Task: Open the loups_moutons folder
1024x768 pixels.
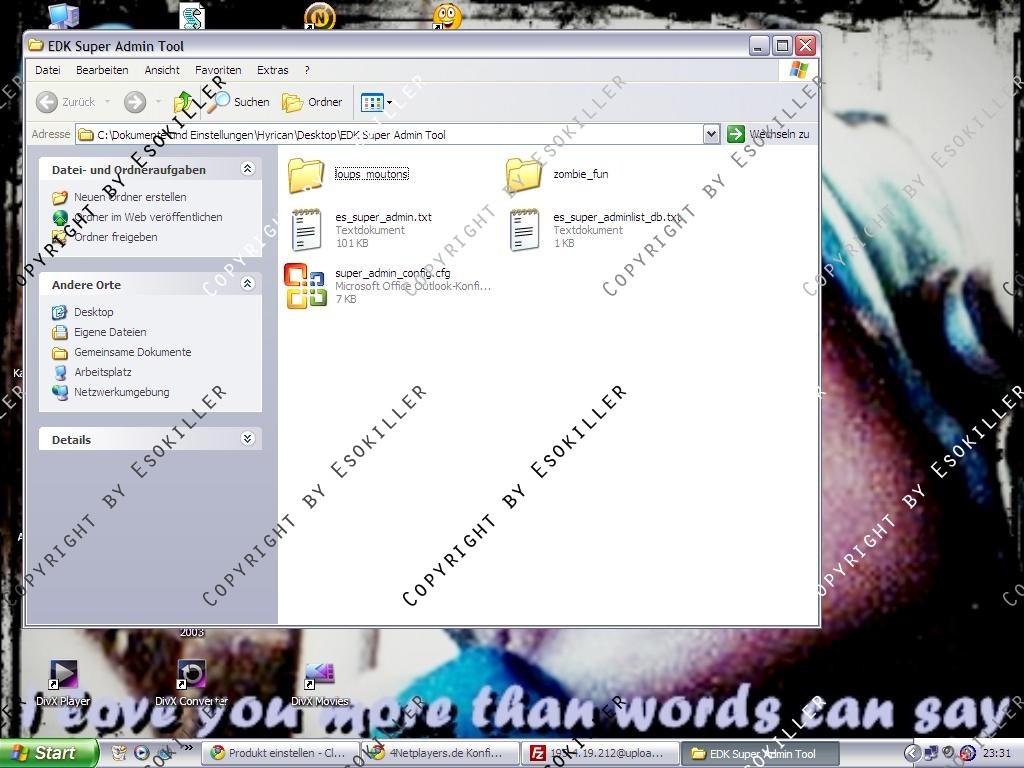Action: (x=306, y=175)
